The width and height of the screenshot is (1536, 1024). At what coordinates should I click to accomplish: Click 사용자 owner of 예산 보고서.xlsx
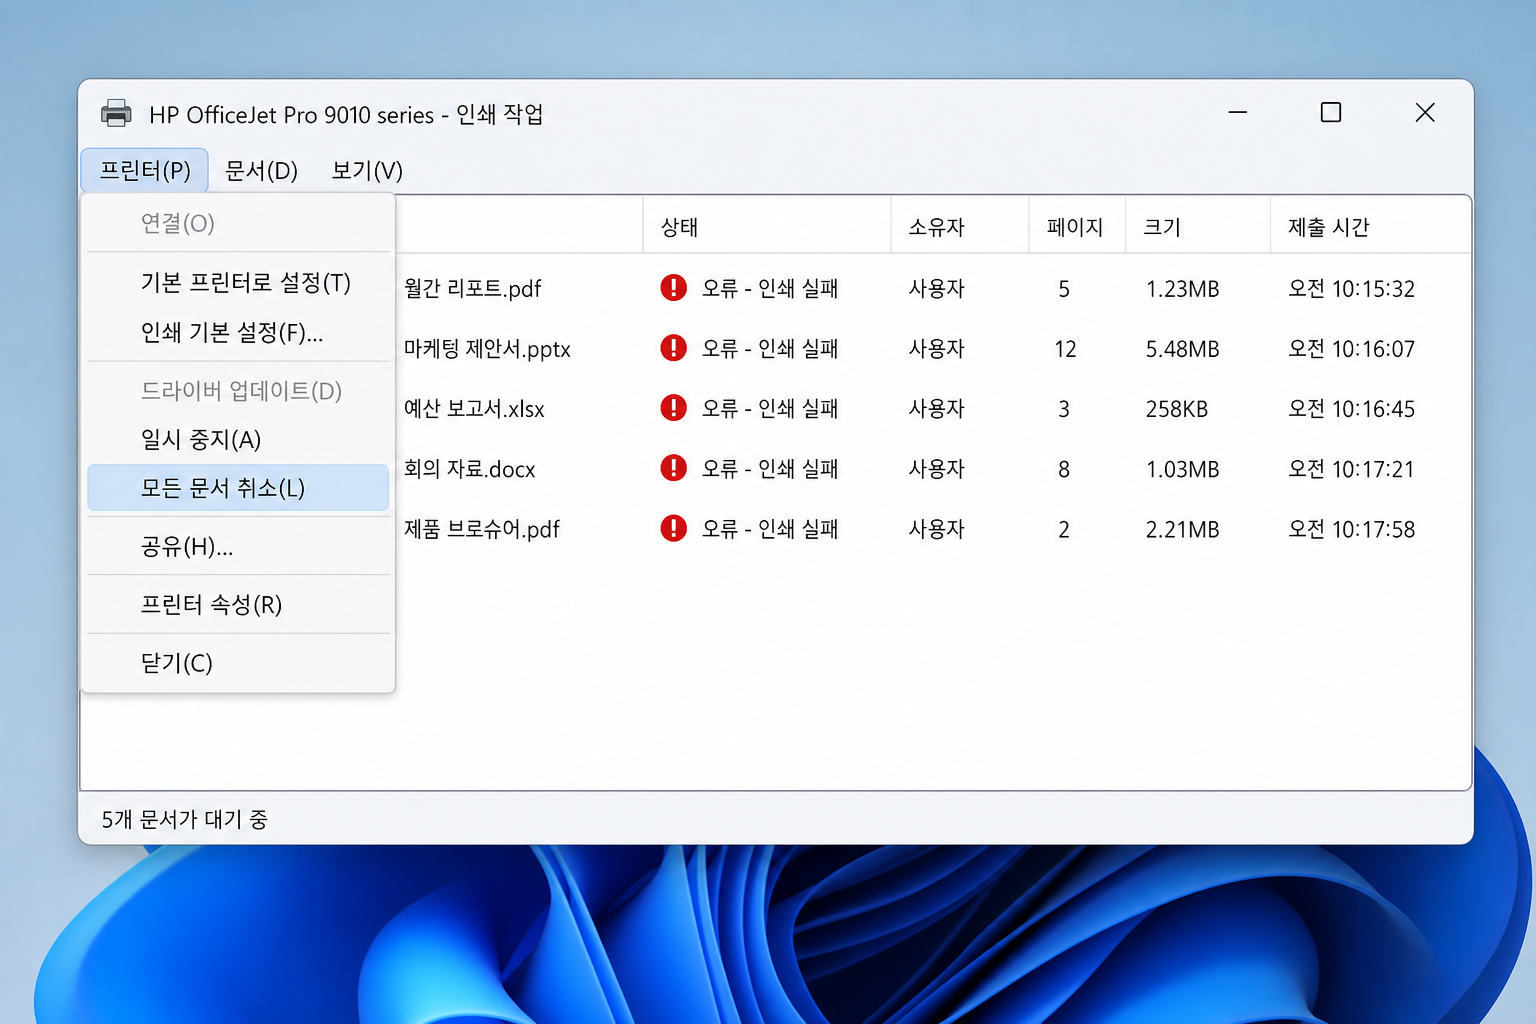(x=936, y=409)
